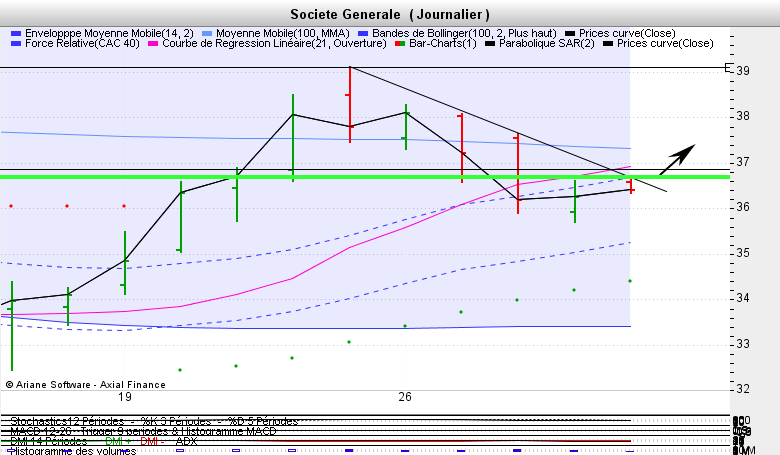Select the Force Relative(CAC 40) legend label

(x=83, y=43)
